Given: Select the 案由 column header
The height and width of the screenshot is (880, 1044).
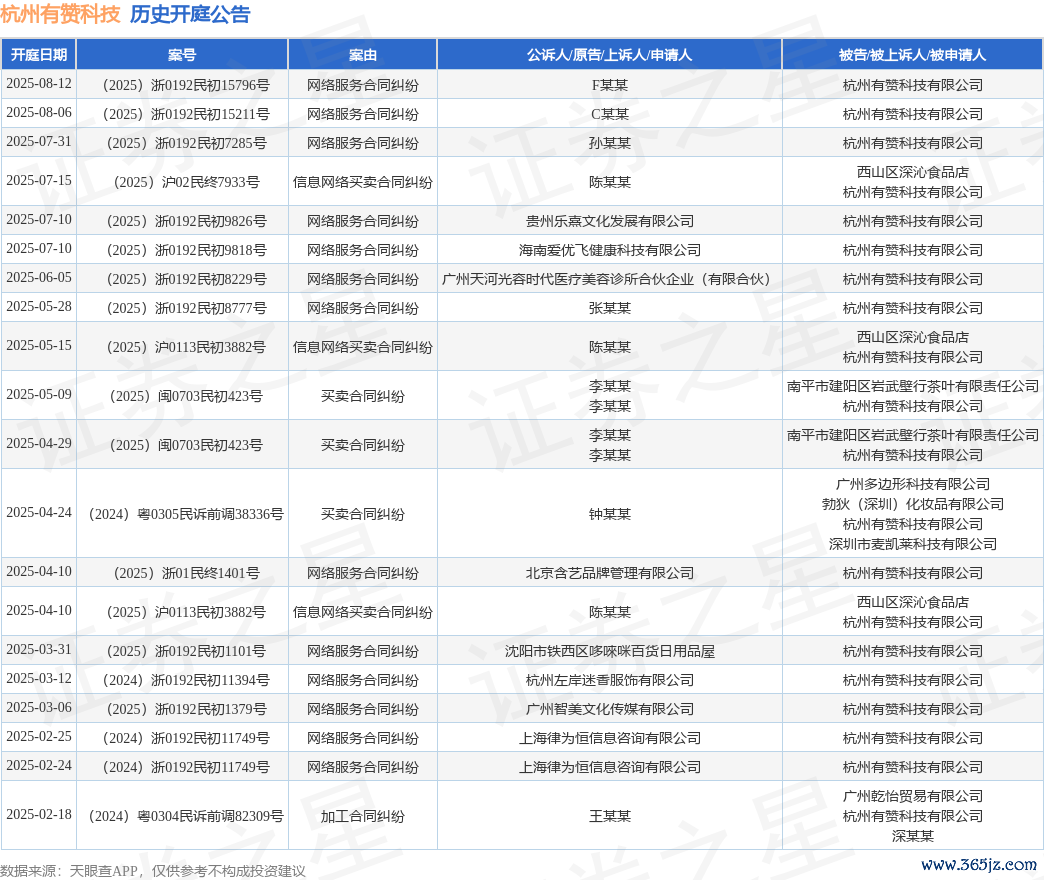Looking at the screenshot, I should 363,55.
